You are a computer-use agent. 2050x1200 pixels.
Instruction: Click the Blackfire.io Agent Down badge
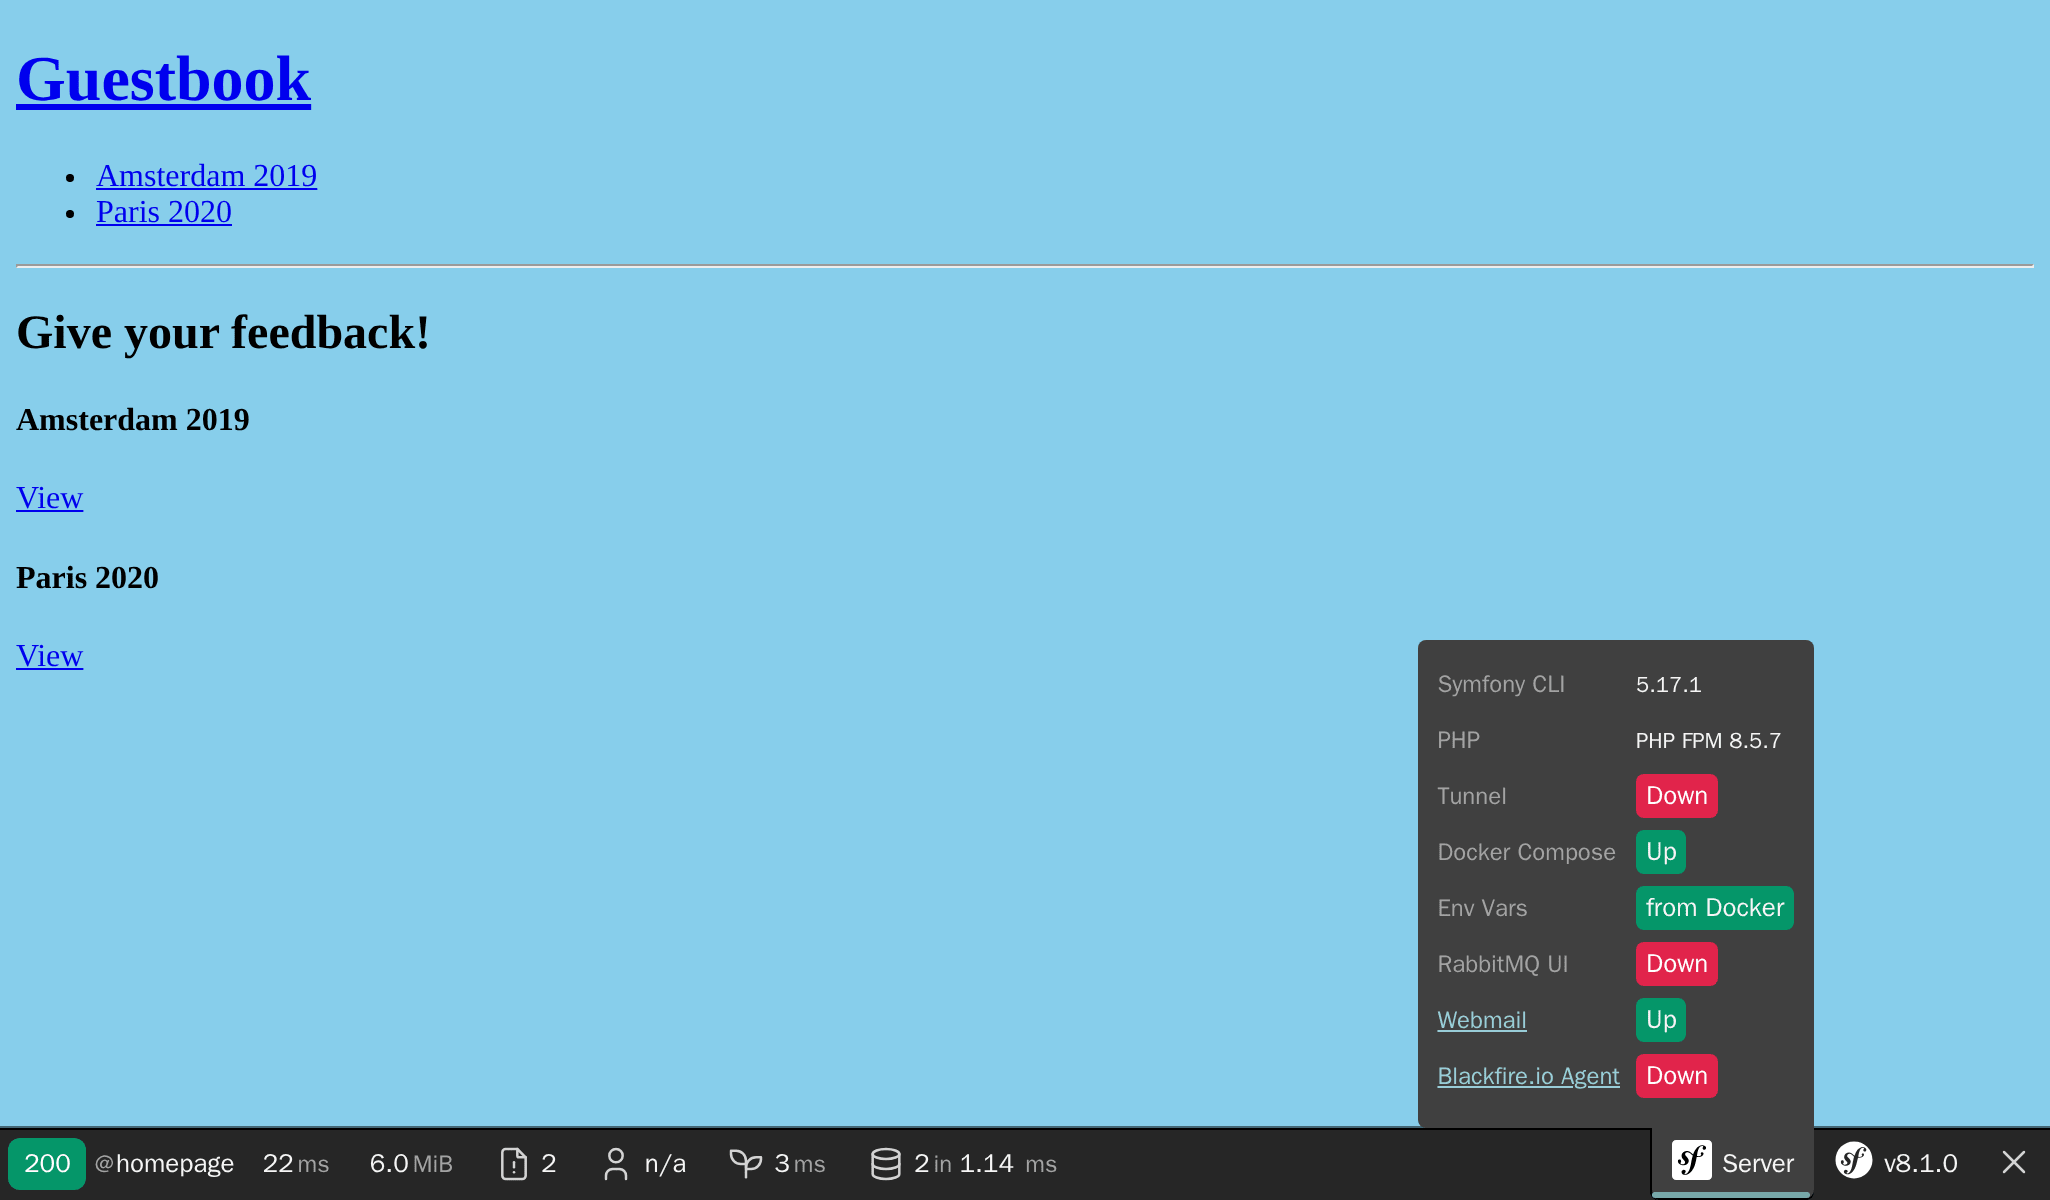coord(1677,1076)
